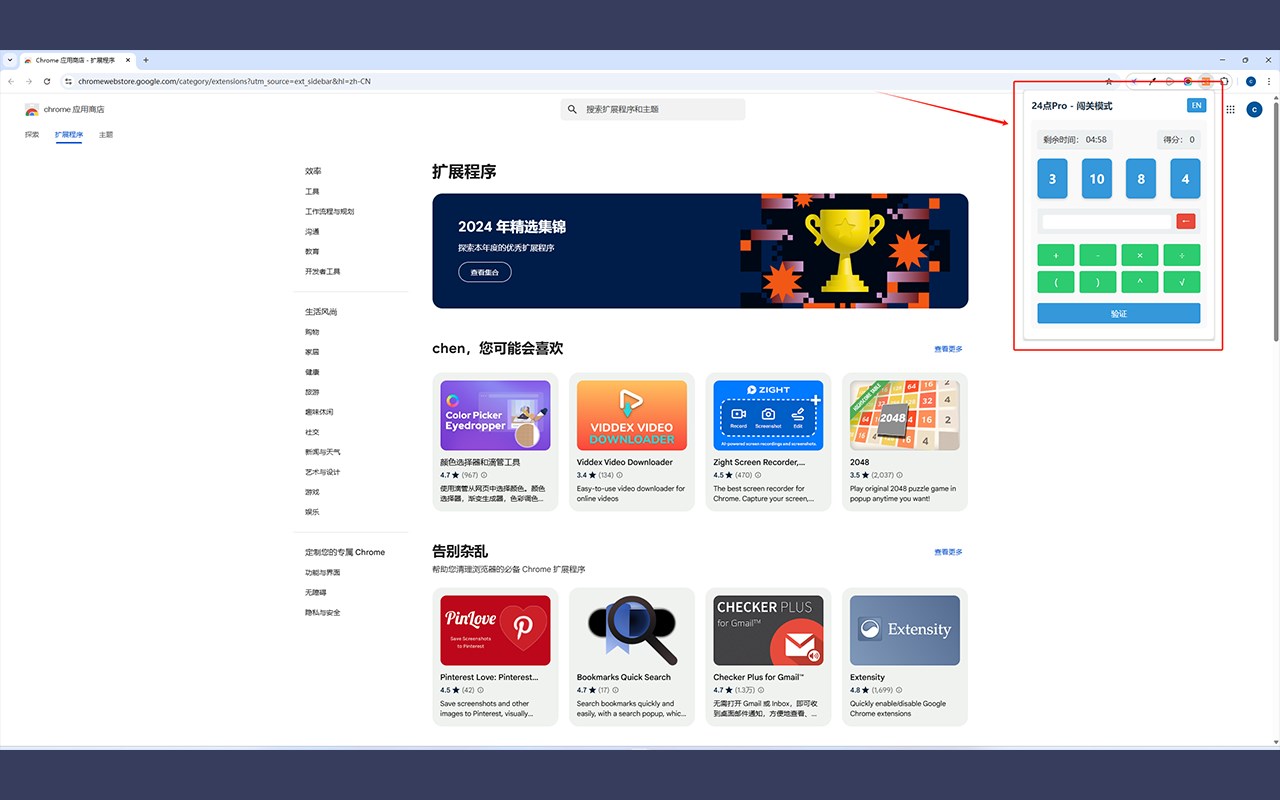The width and height of the screenshot is (1280, 800).
Task: Bookmark this page with the star icon
Action: point(1109,81)
